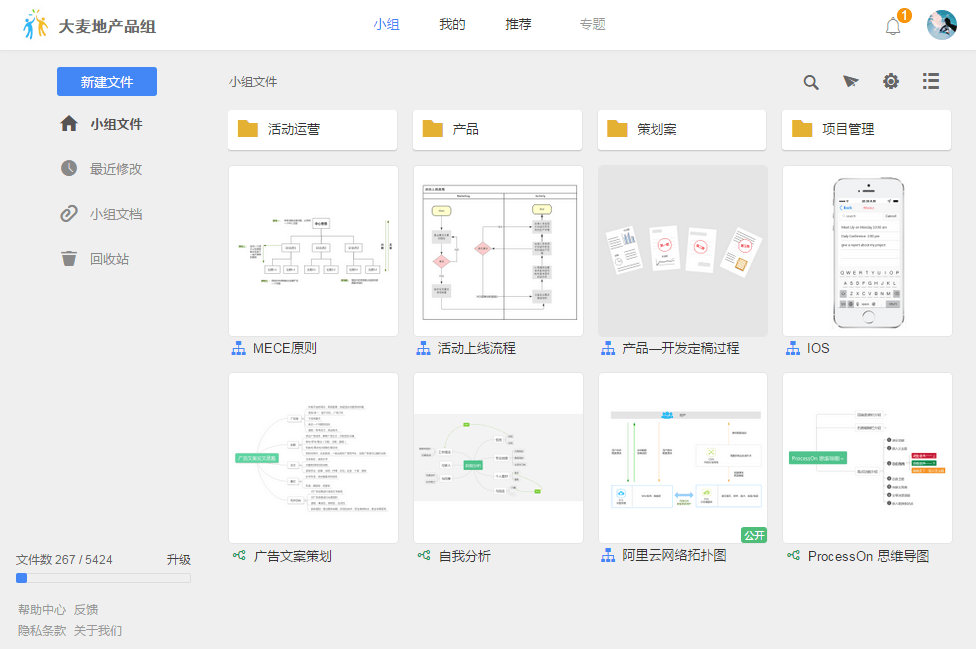The width and height of the screenshot is (976, 649).
Task: Click the link icon beside 小组文档
Action: point(67,213)
